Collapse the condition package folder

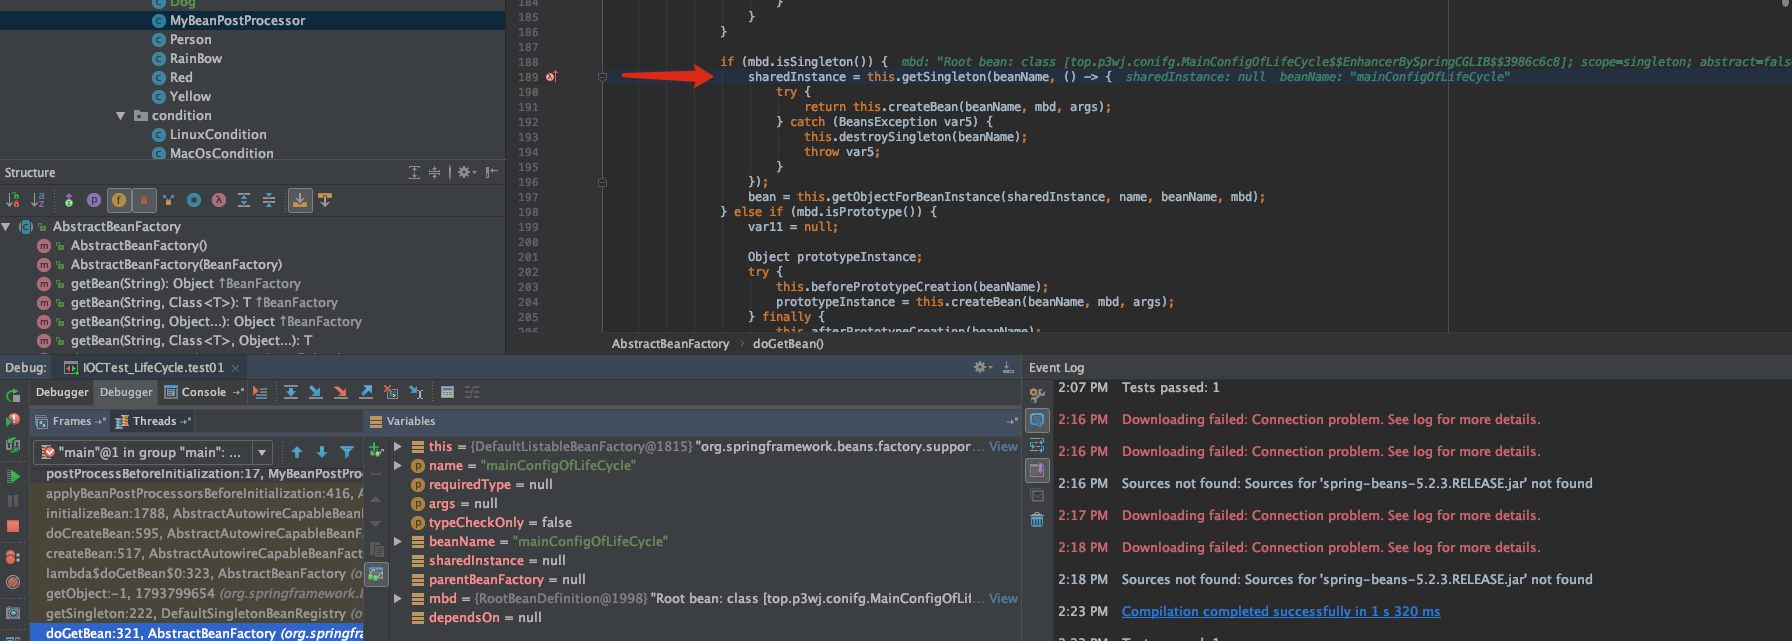pyautogui.click(x=121, y=116)
